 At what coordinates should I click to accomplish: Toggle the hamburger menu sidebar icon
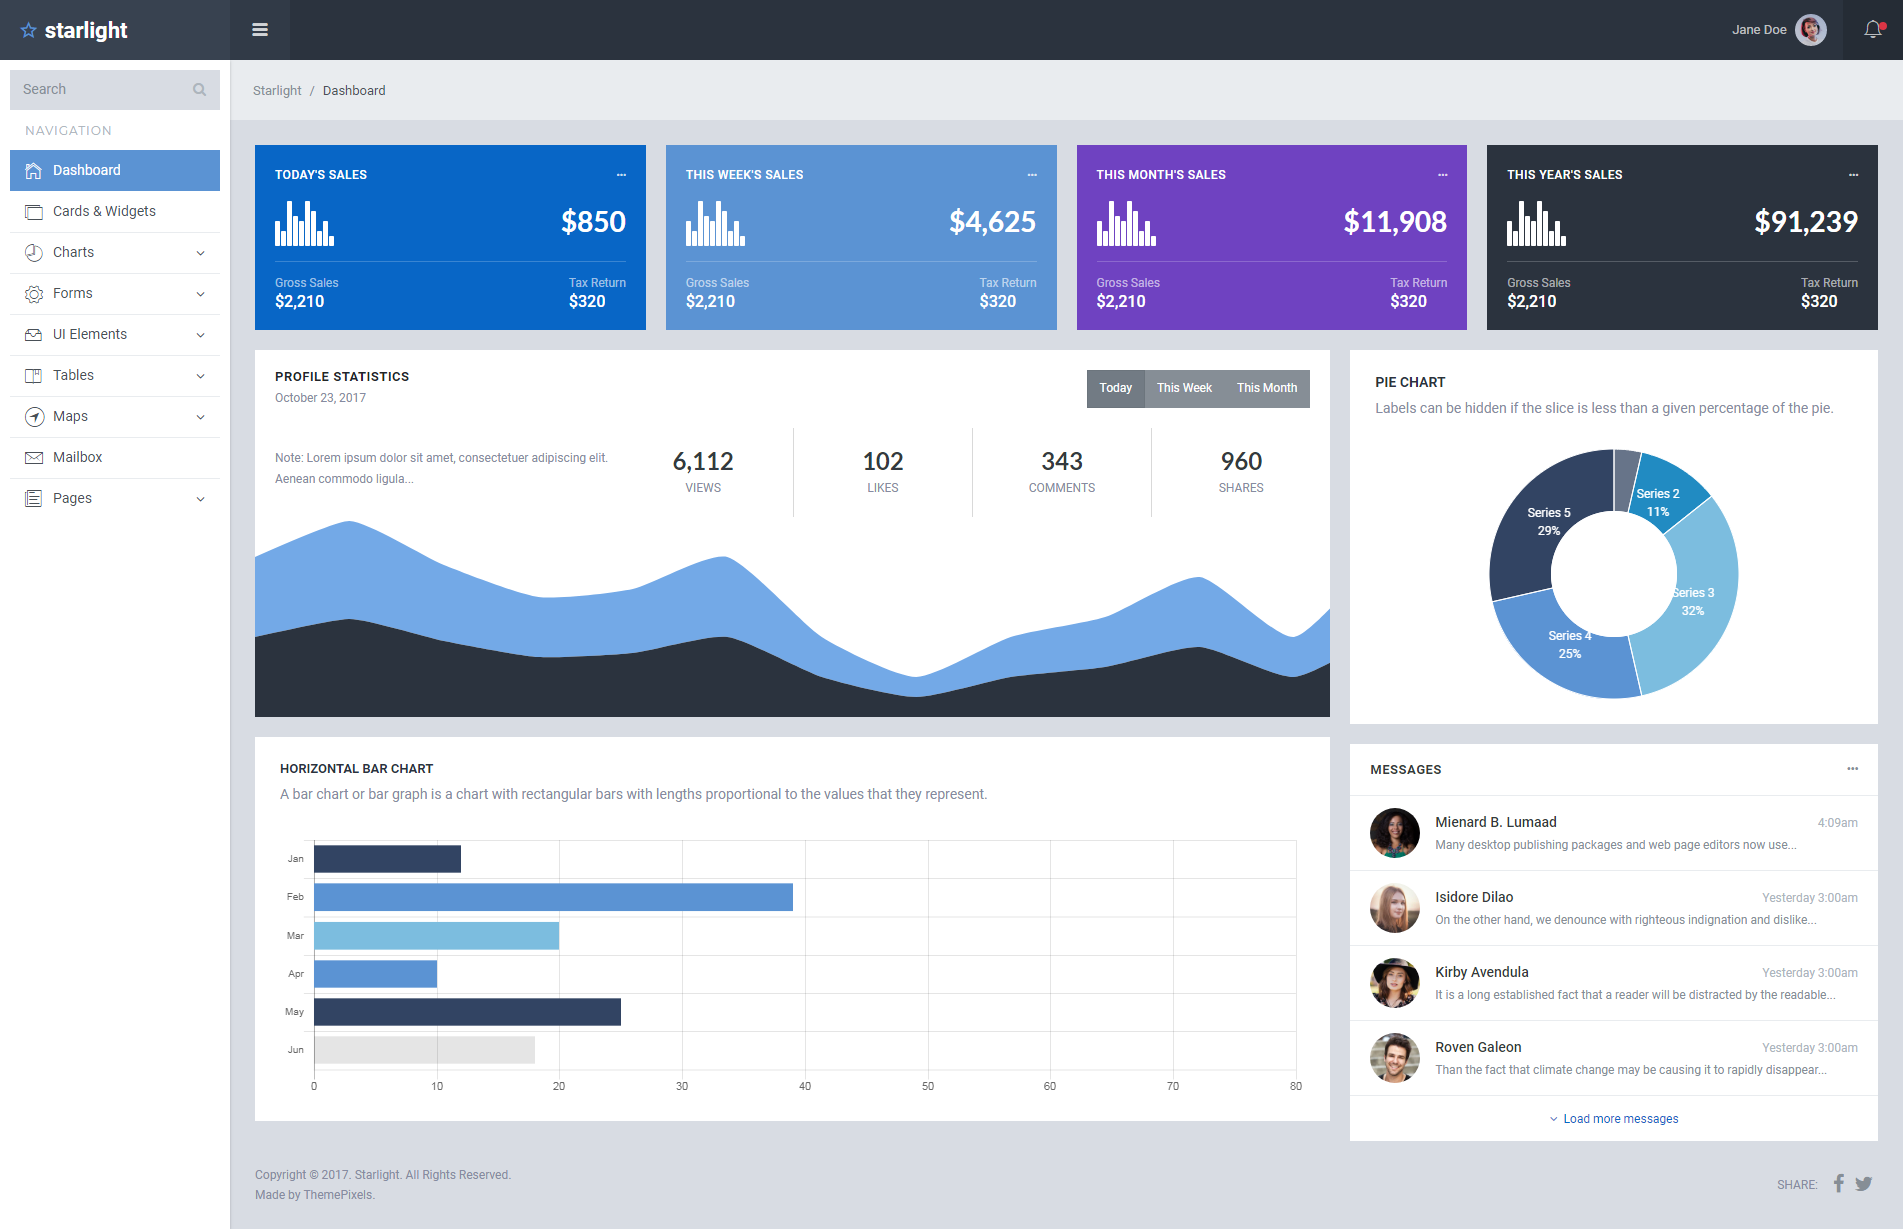point(260,30)
